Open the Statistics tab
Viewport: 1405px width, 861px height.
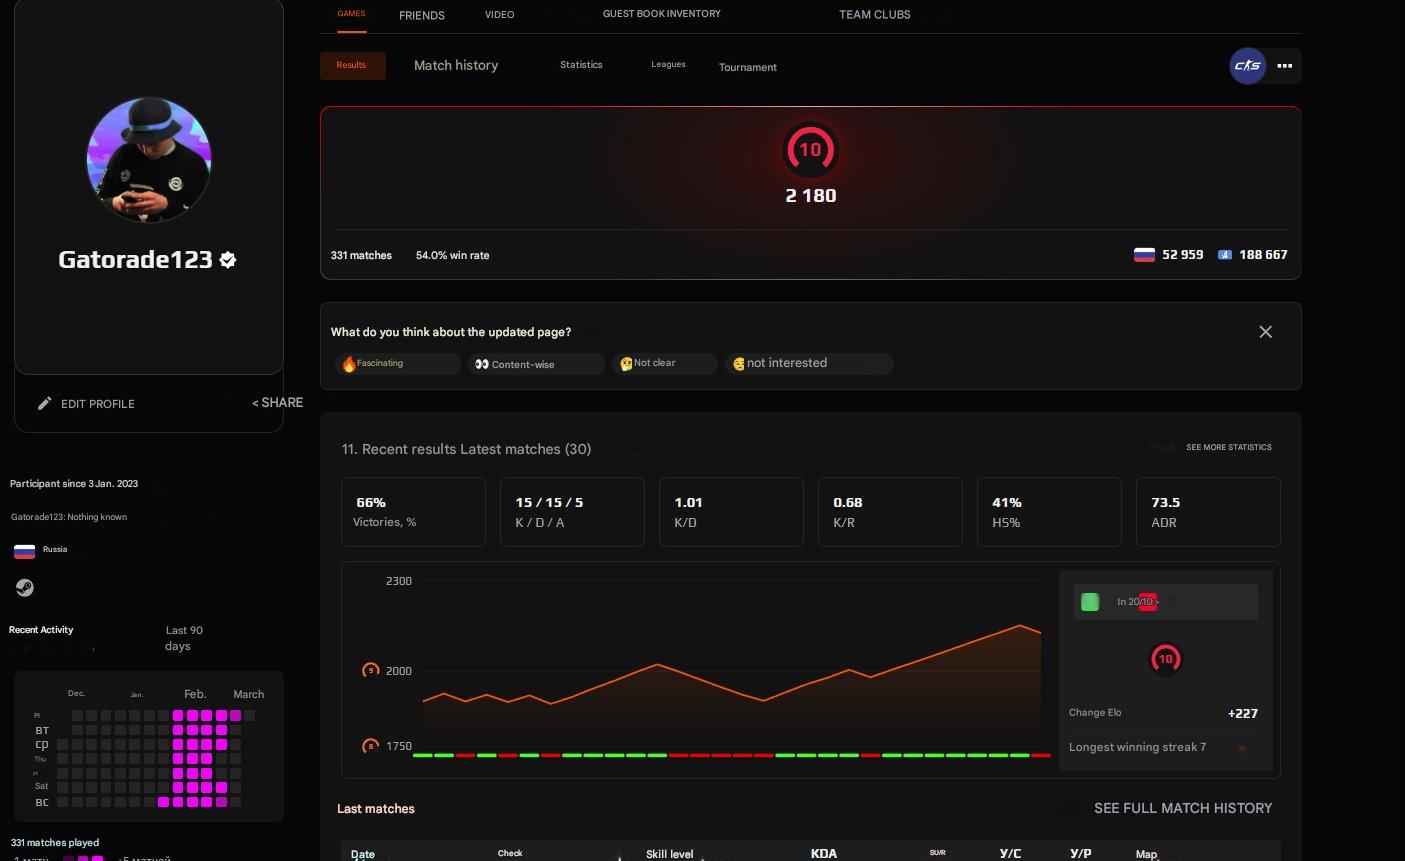tap(581, 64)
